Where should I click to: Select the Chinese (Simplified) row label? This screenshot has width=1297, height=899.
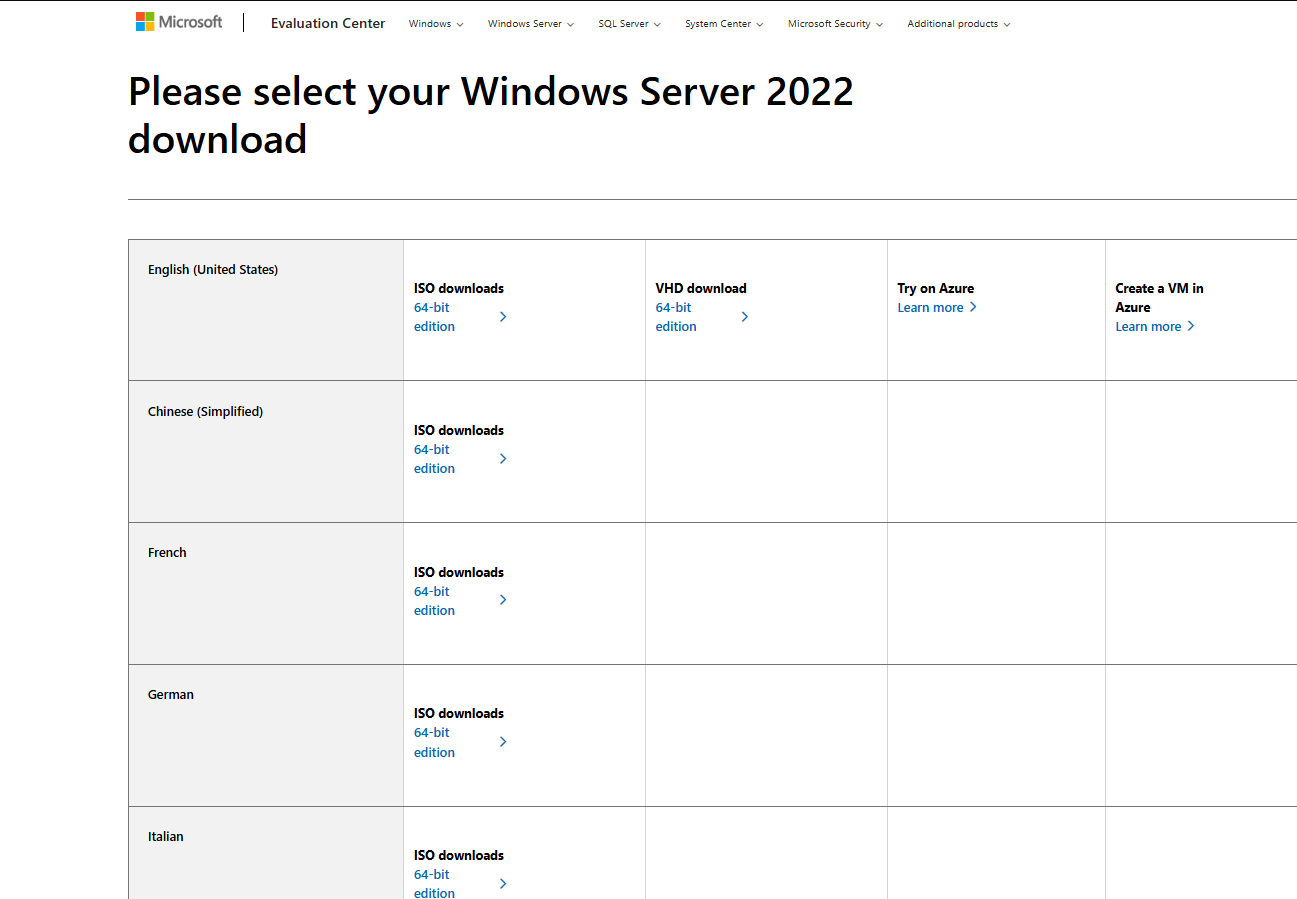pyautogui.click(x=205, y=412)
